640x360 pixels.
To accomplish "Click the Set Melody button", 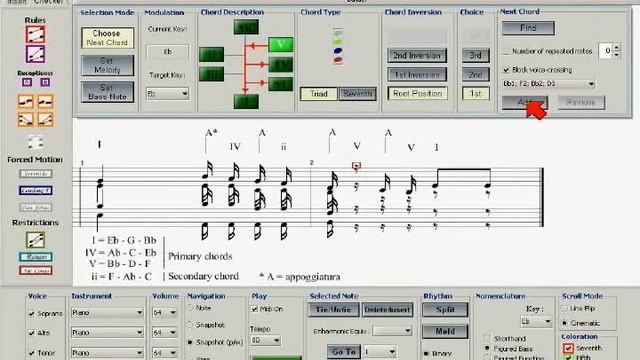I will [x=107, y=65].
